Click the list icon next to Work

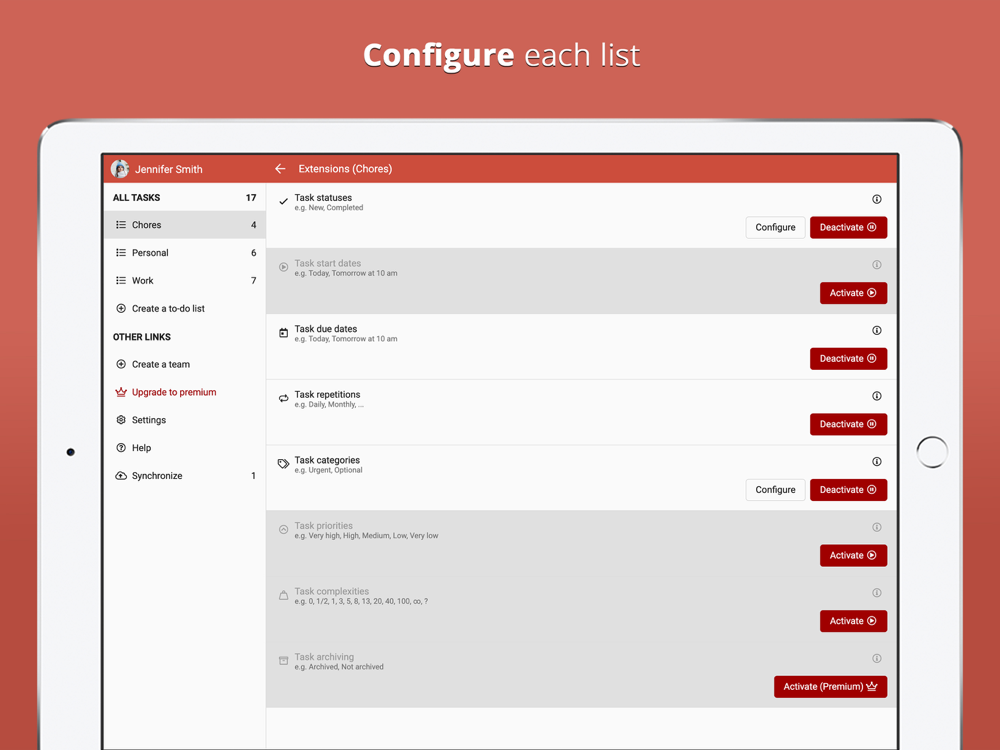121,281
